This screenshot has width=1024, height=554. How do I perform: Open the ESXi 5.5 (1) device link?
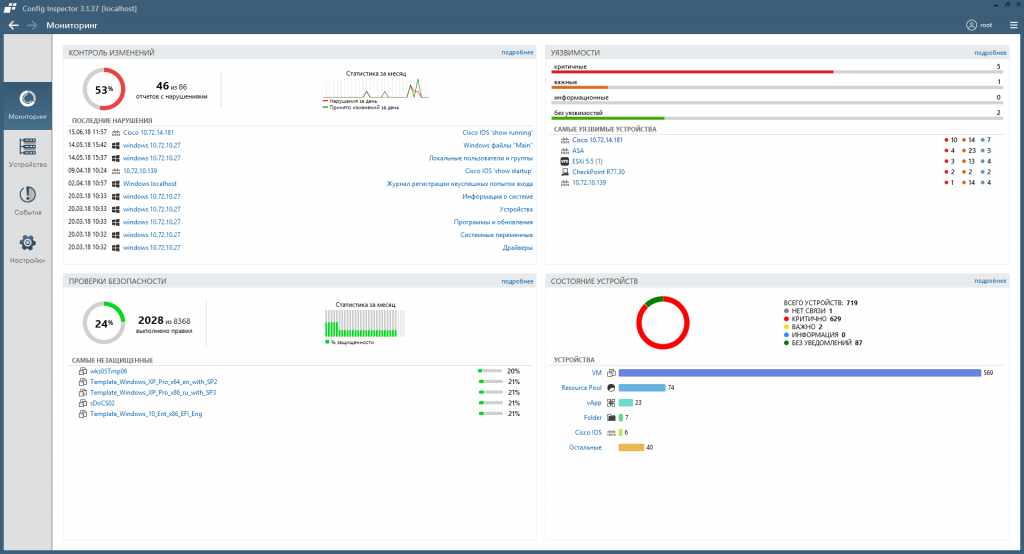pos(587,161)
